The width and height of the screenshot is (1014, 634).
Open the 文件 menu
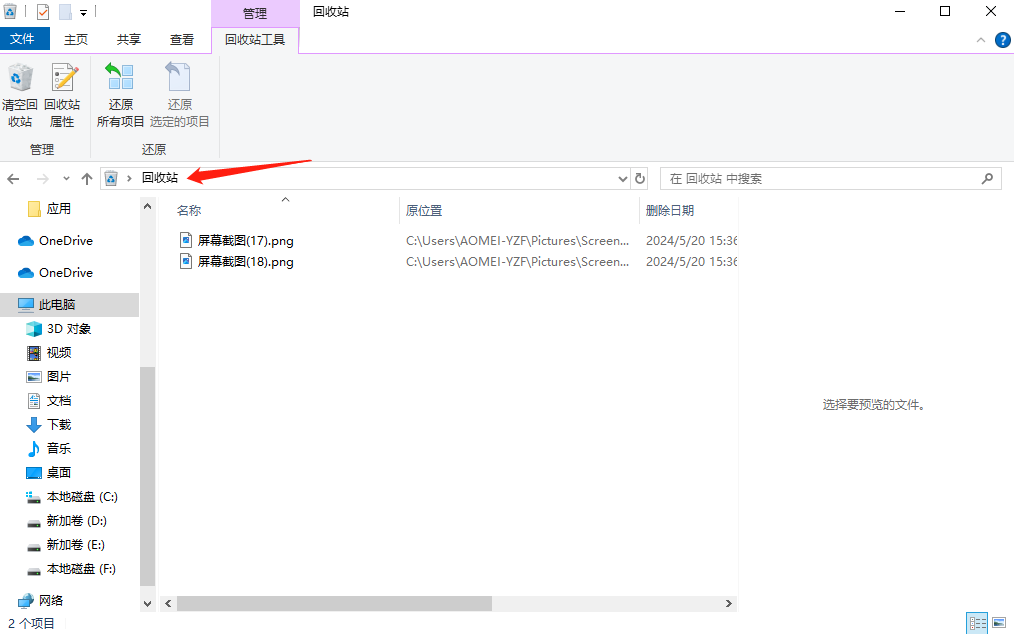click(x=25, y=39)
